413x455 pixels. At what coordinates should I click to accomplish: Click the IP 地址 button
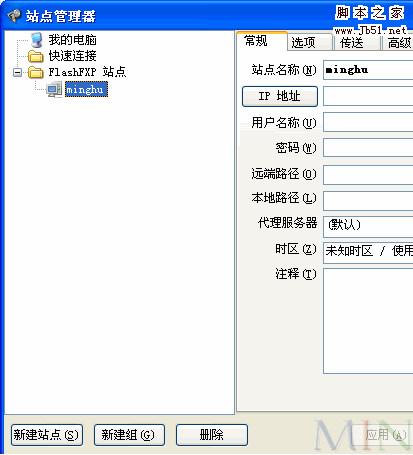pyautogui.click(x=280, y=96)
